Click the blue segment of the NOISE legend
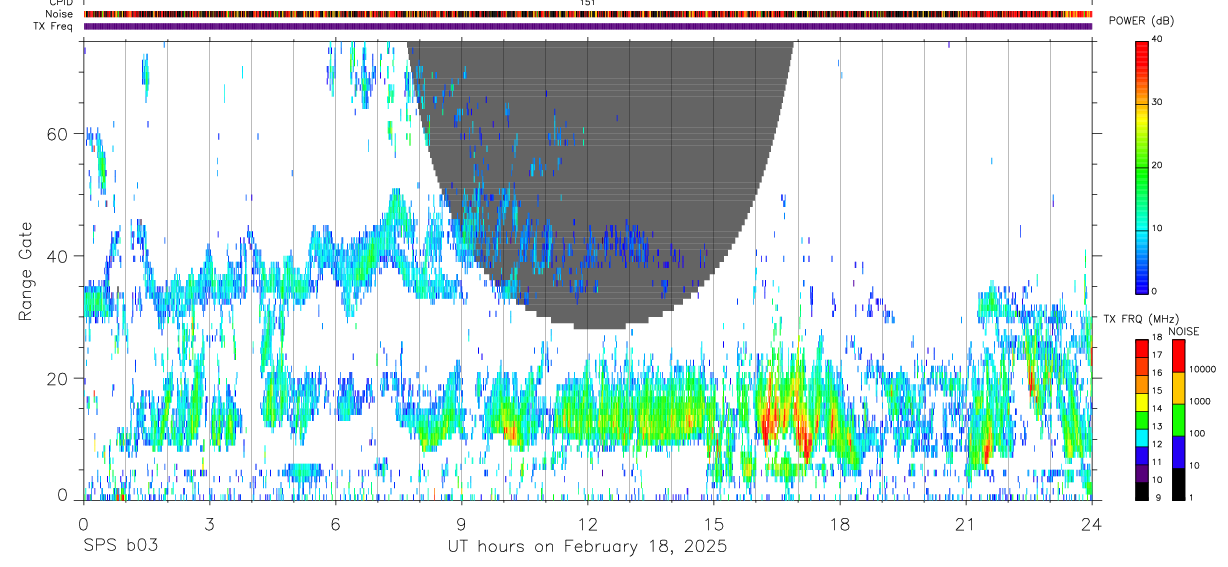Viewport: 1228px width, 567px height. [x=1178, y=452]
